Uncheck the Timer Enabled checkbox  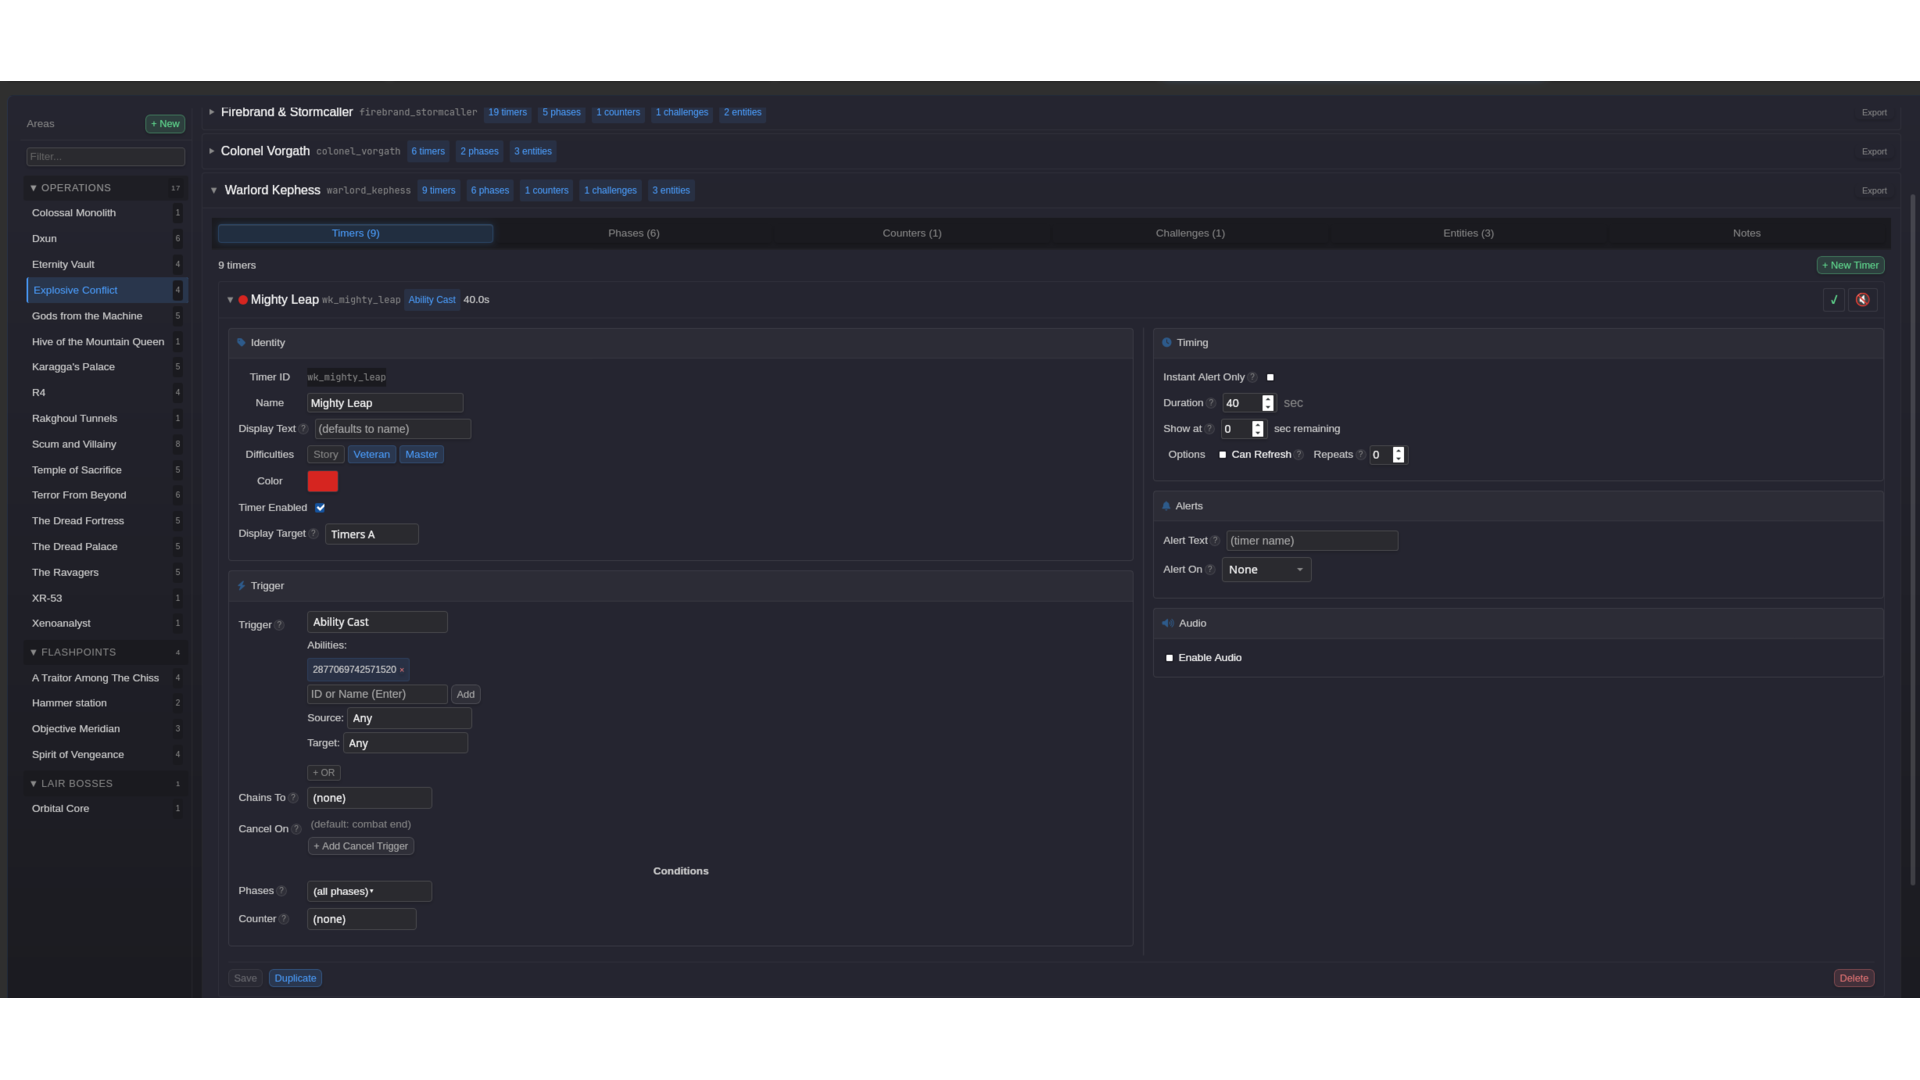coord(320,507)
